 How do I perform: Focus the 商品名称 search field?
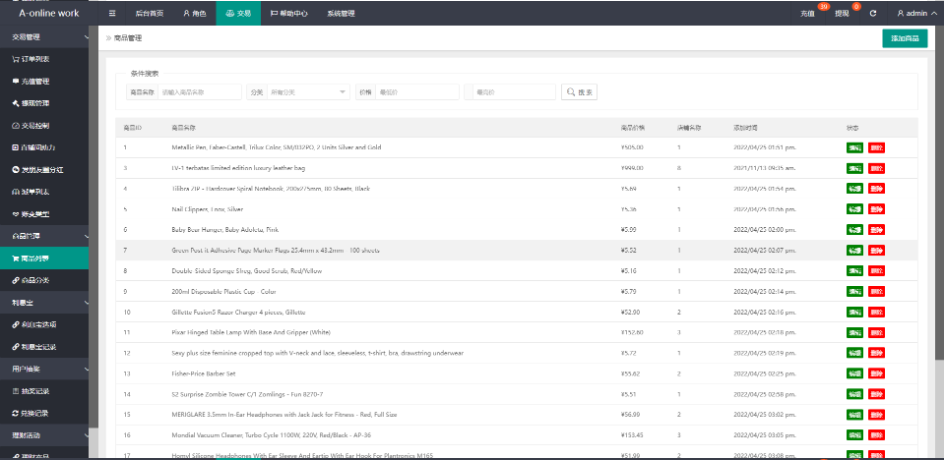(x=199, y=92)
